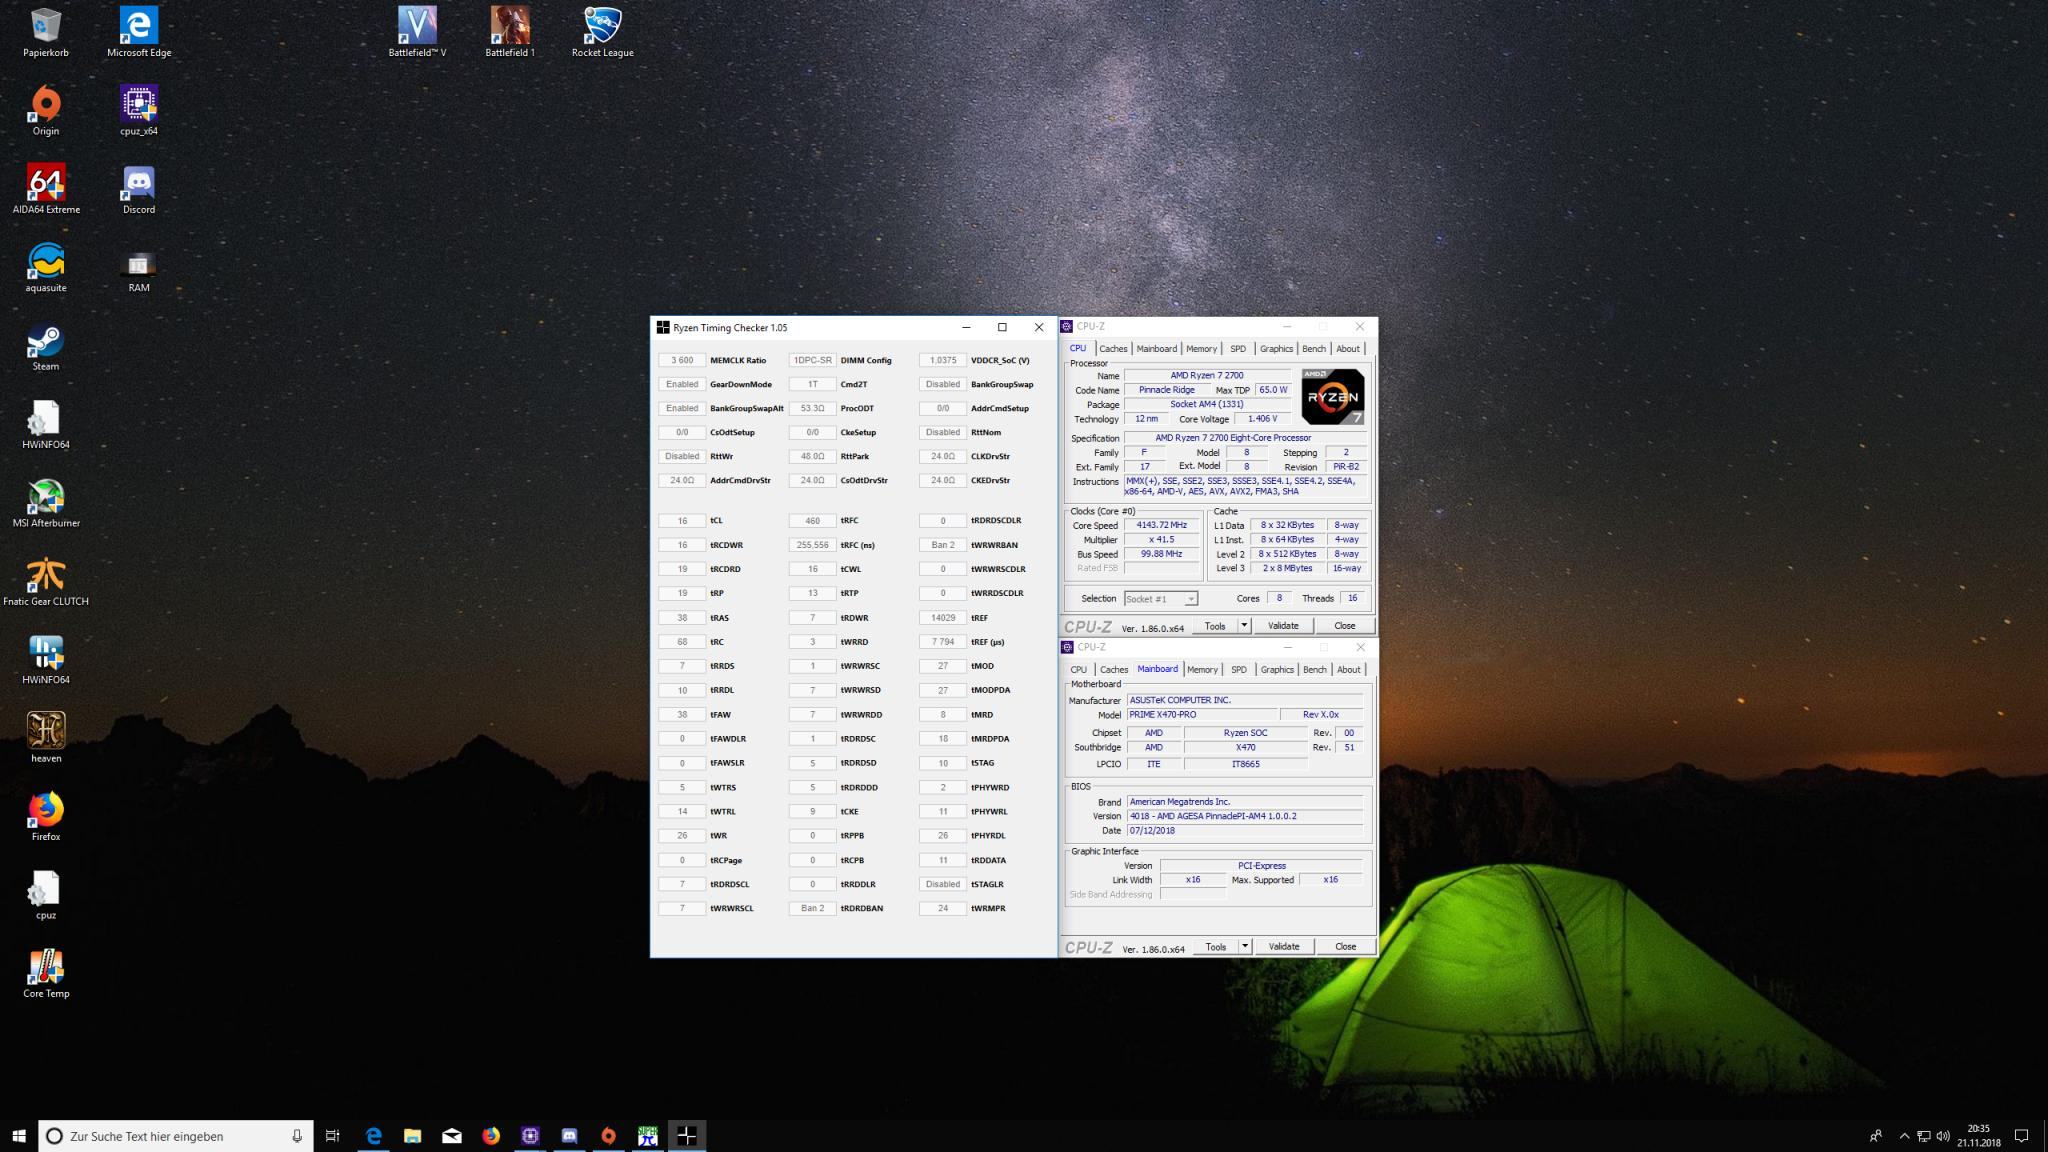Switch to CPU tab in lower CPU-Z
The width and height of the screenshot is (2048, 1152).
[x=1078, y=670]
